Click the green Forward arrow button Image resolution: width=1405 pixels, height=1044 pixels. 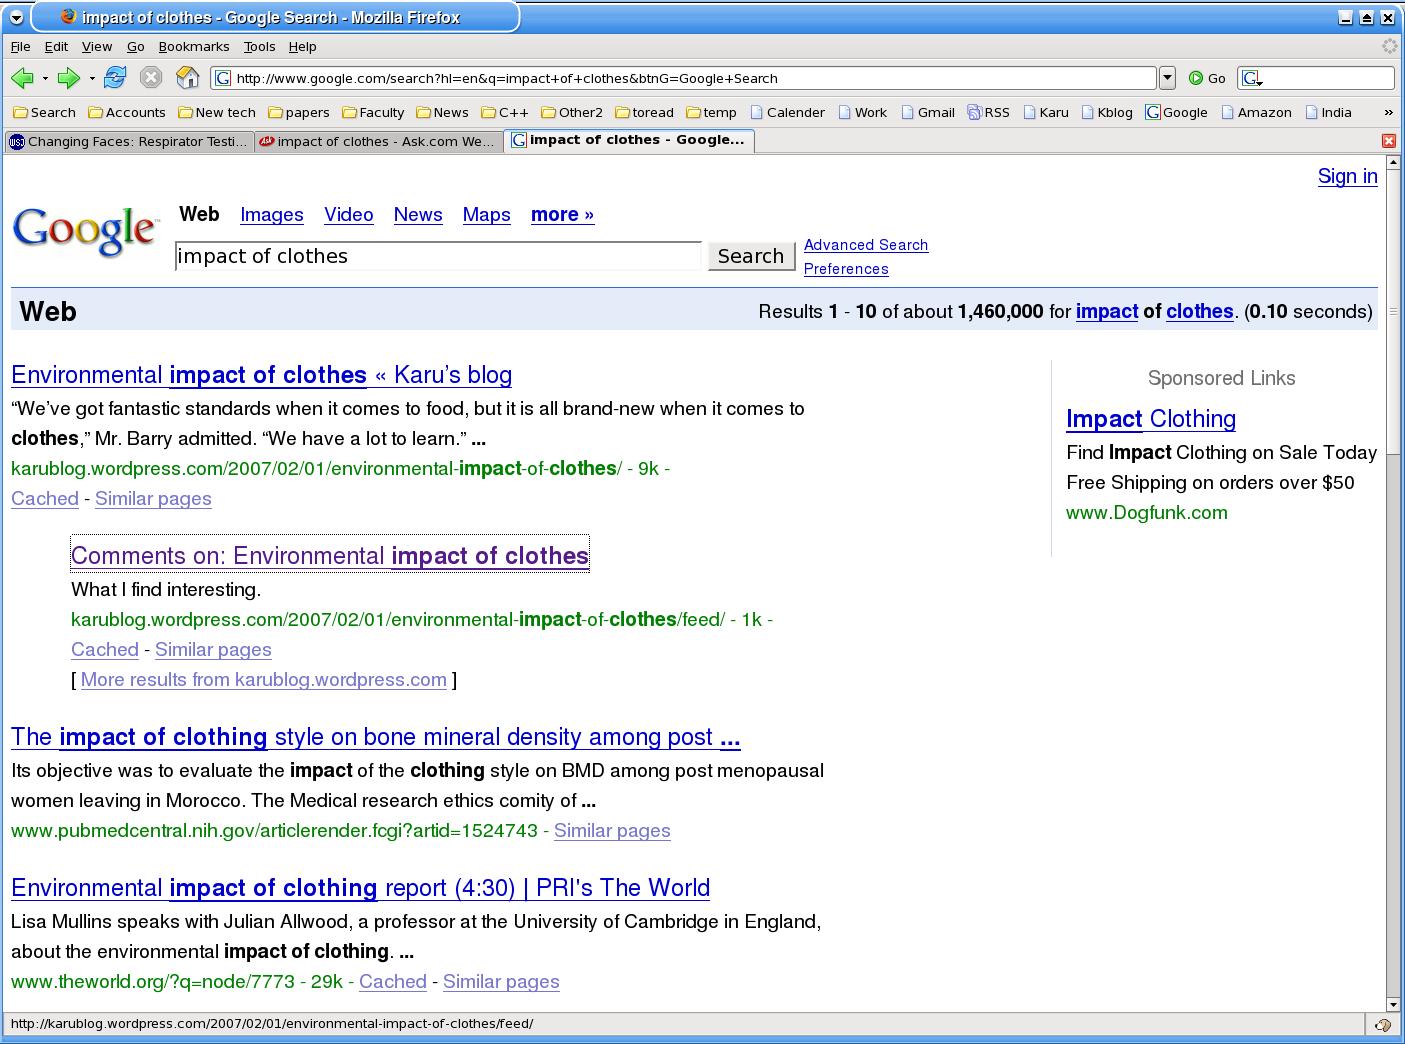click(68, 78)
